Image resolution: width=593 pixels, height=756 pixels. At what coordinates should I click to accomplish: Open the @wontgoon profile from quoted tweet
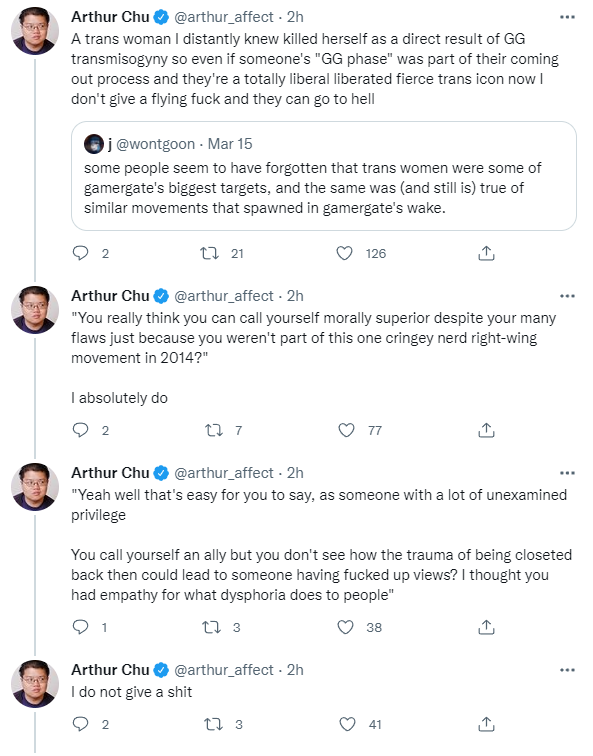tap(155, 144)
